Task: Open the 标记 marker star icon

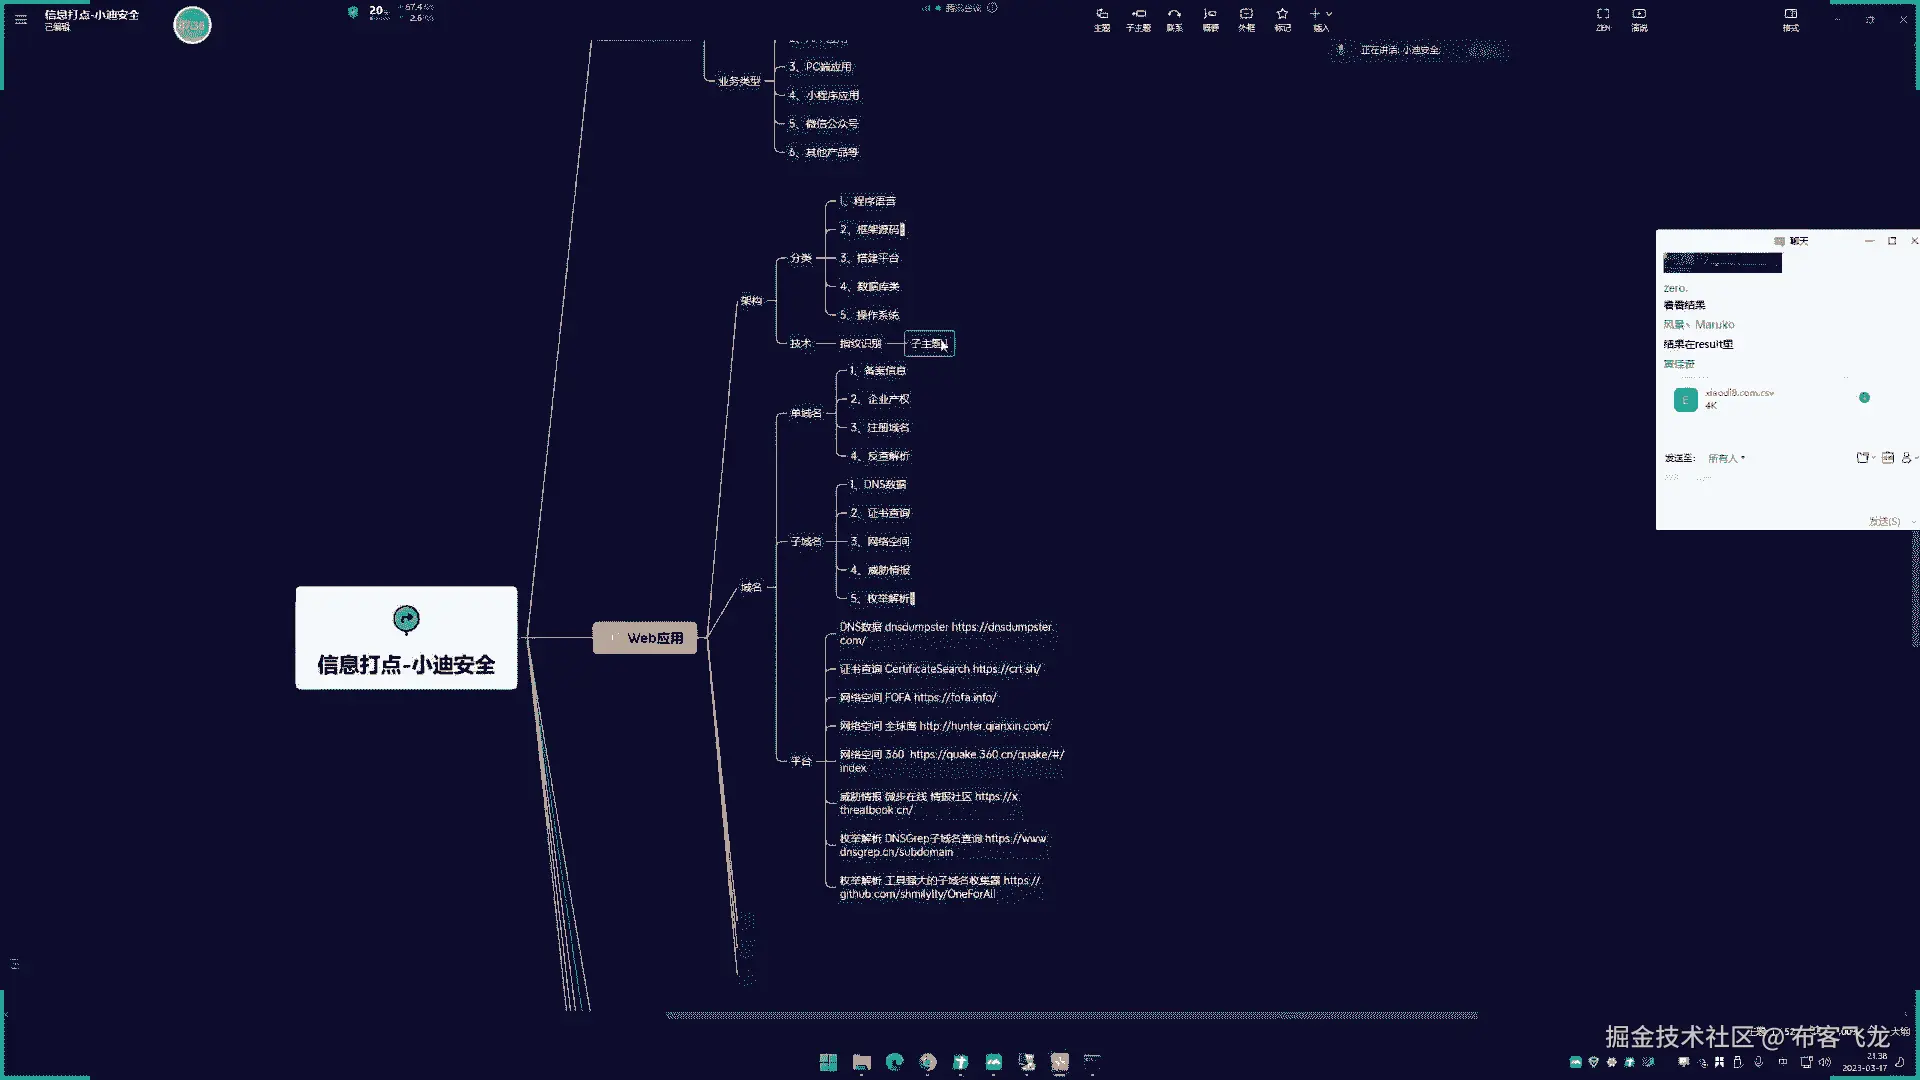Action: pyautogui.click(x=1282, y=19)
